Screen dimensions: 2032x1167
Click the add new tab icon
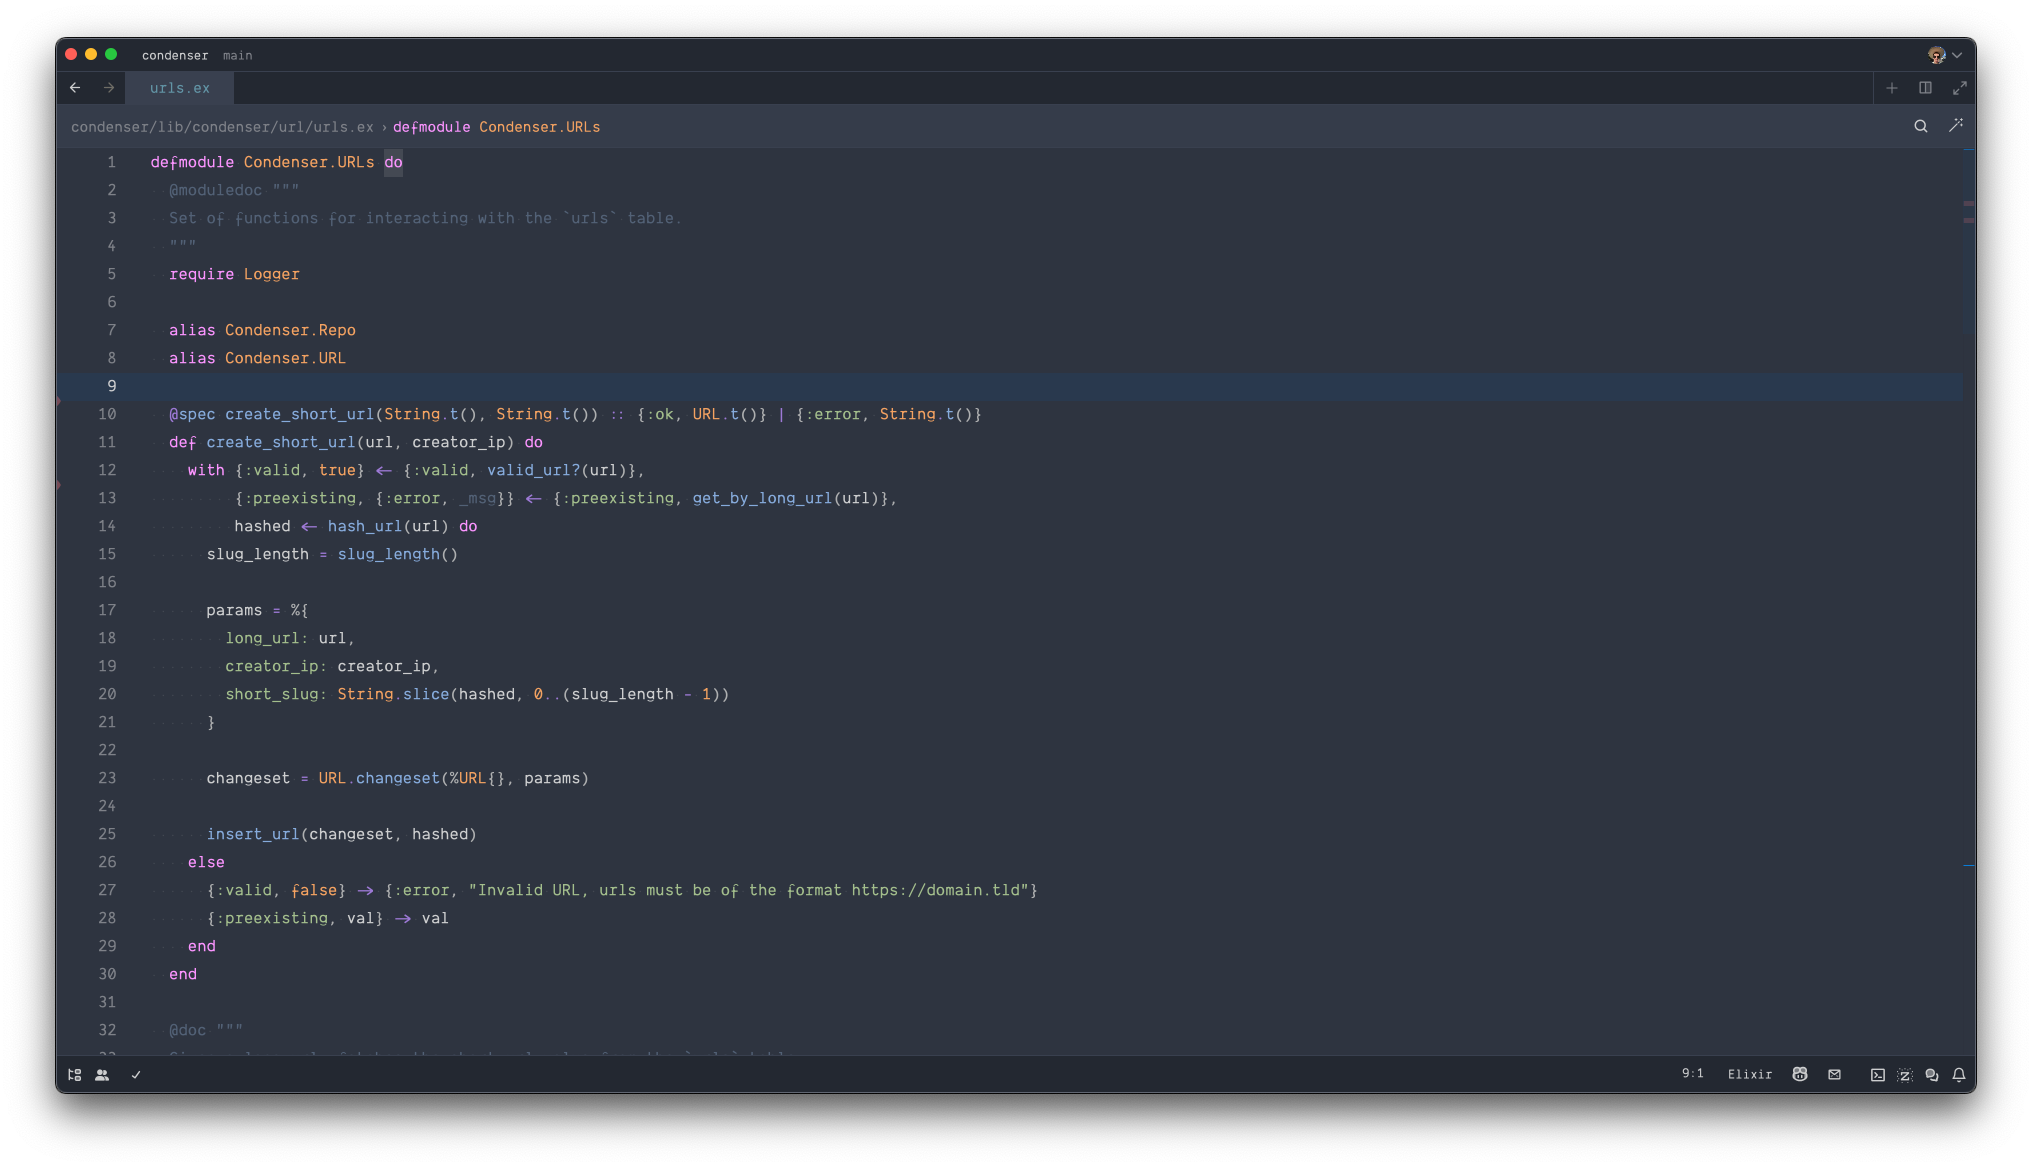click(x=1891, y=87)
